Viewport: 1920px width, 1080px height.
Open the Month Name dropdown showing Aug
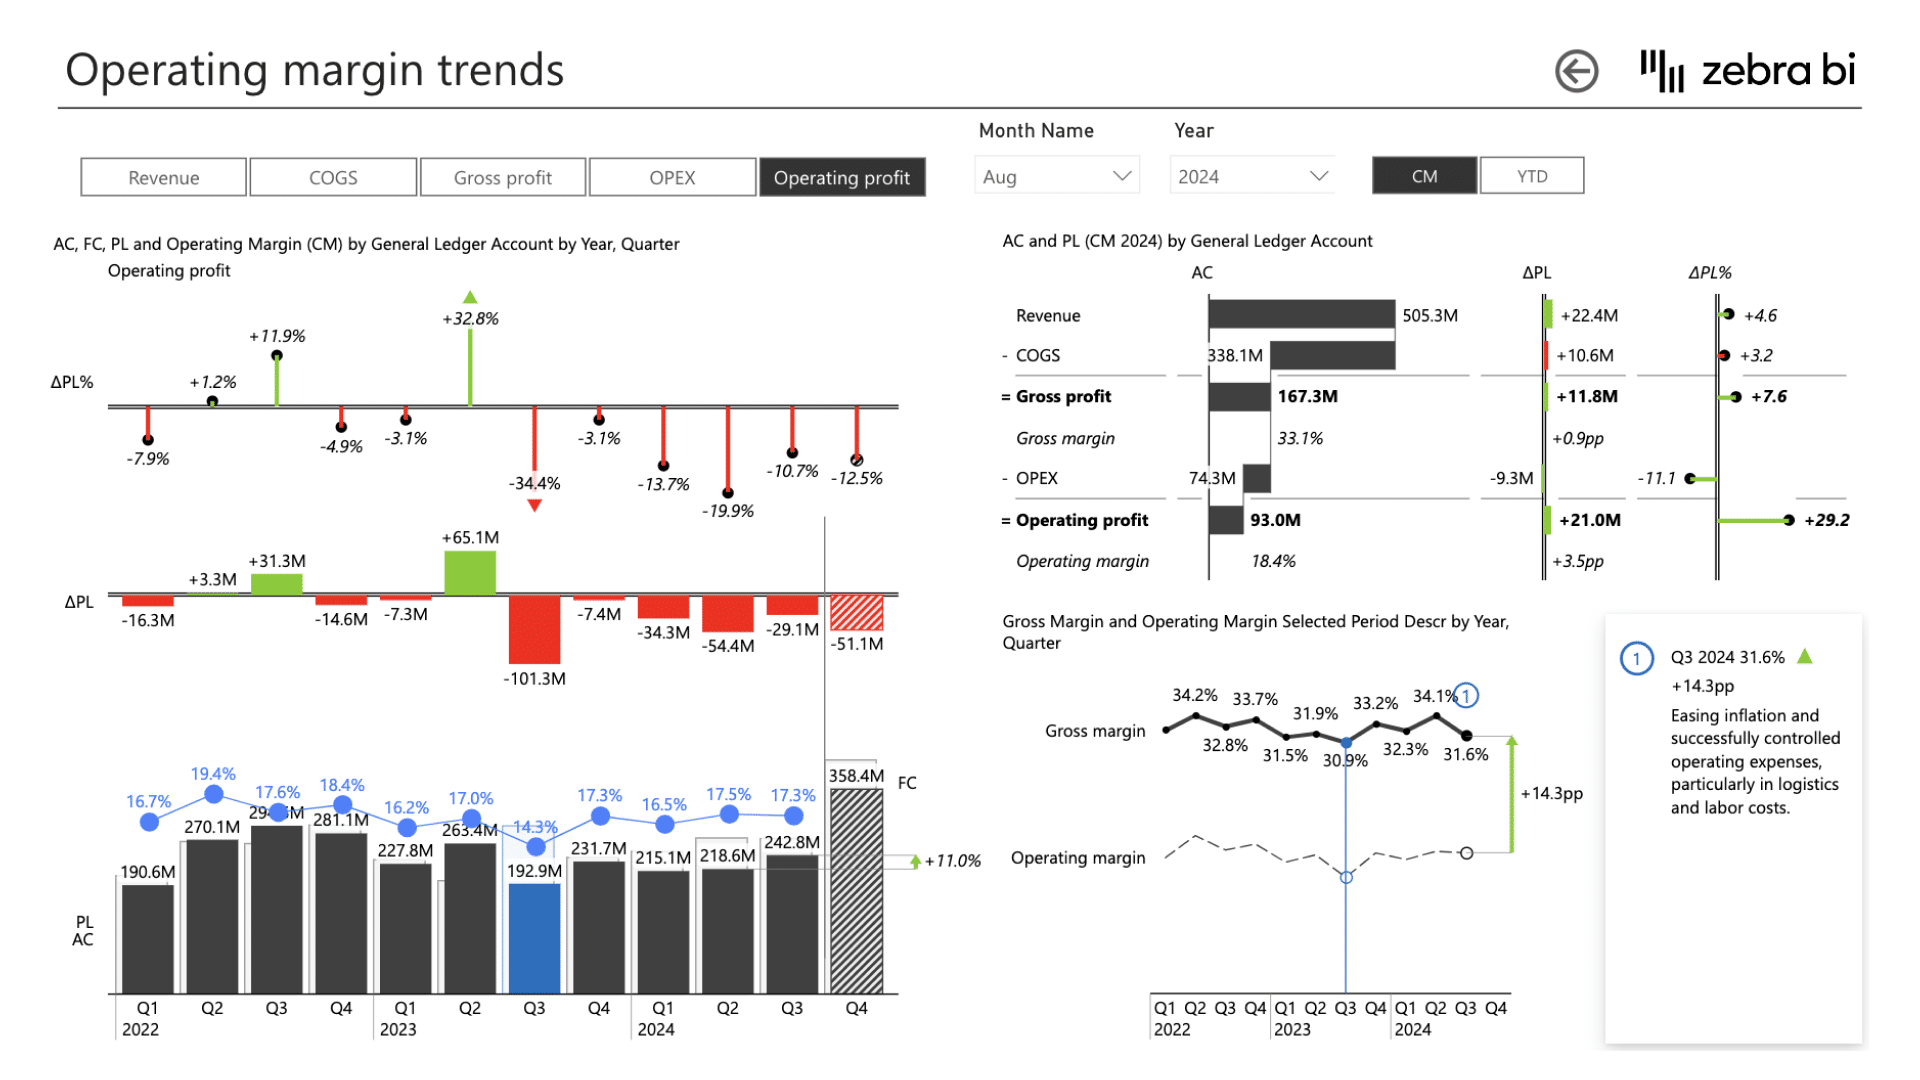click(1056, 176)
